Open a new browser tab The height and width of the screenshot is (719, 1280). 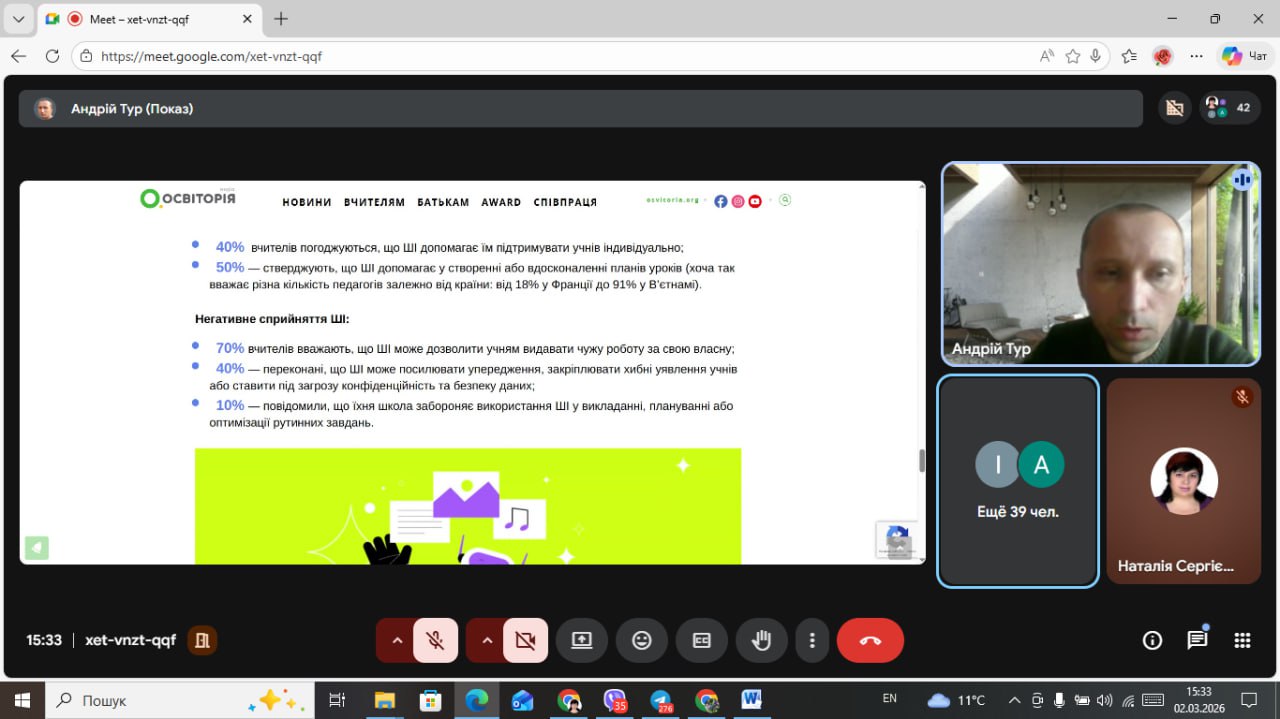pos(281,19)
